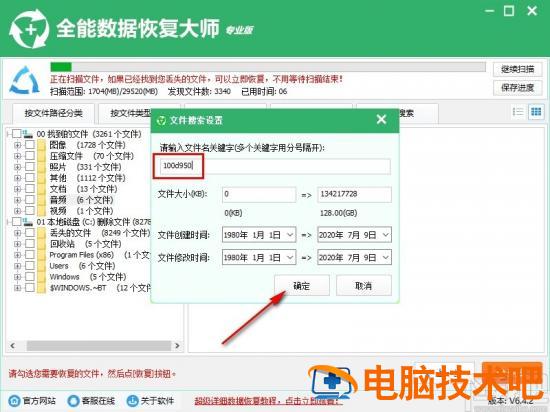Confirm search with 确定 button
The image size is (550, 412).
coord(302,285)
